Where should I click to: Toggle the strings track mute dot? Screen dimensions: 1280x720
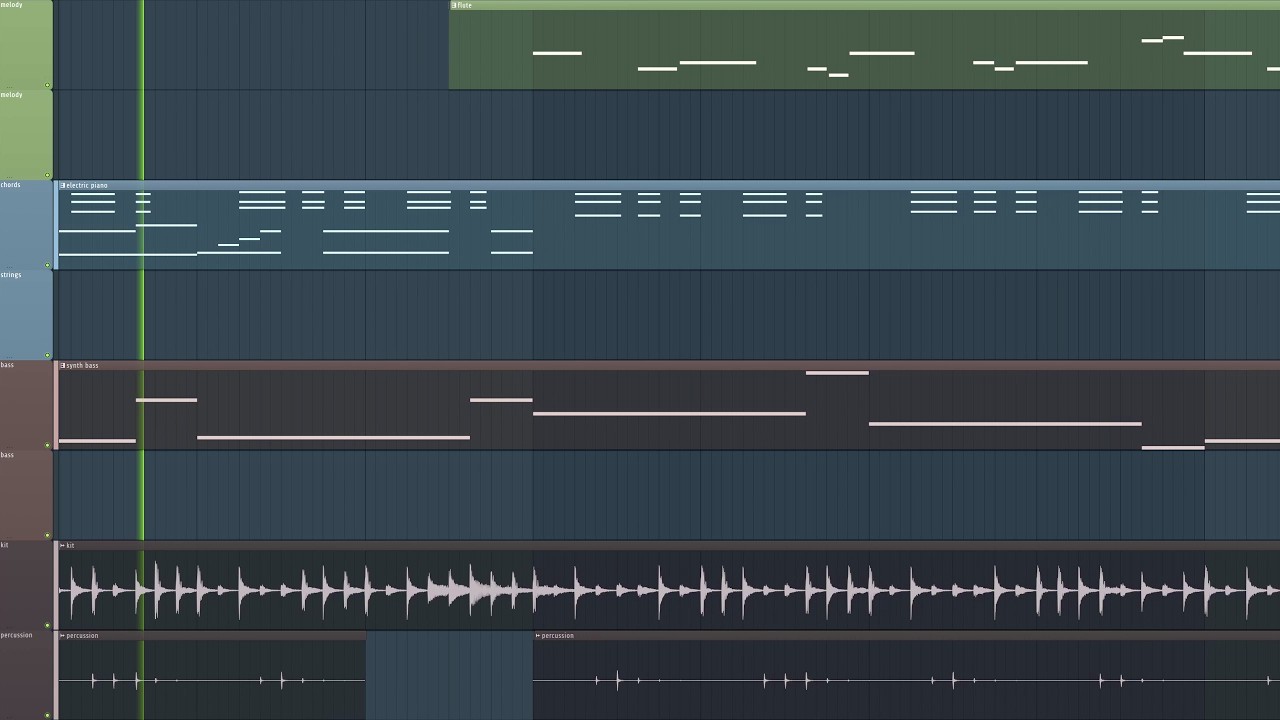pyautogui.click(x=47, y=355)
